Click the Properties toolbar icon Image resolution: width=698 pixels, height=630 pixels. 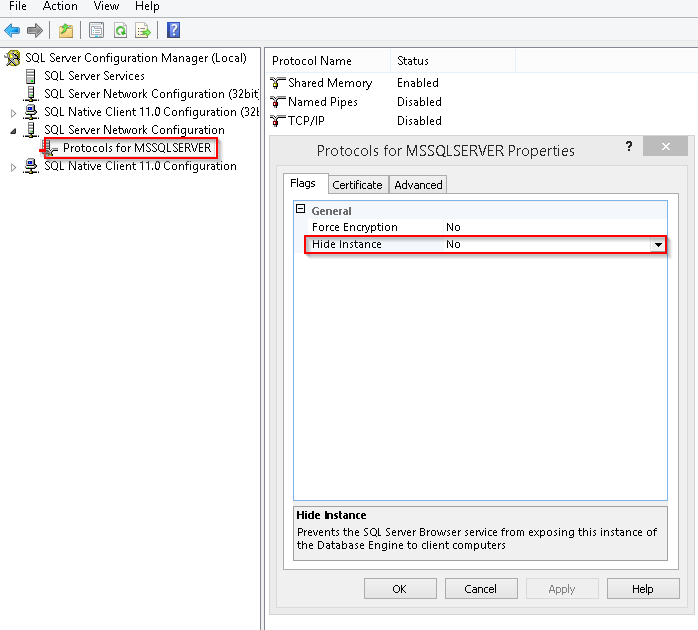[96, 30]
